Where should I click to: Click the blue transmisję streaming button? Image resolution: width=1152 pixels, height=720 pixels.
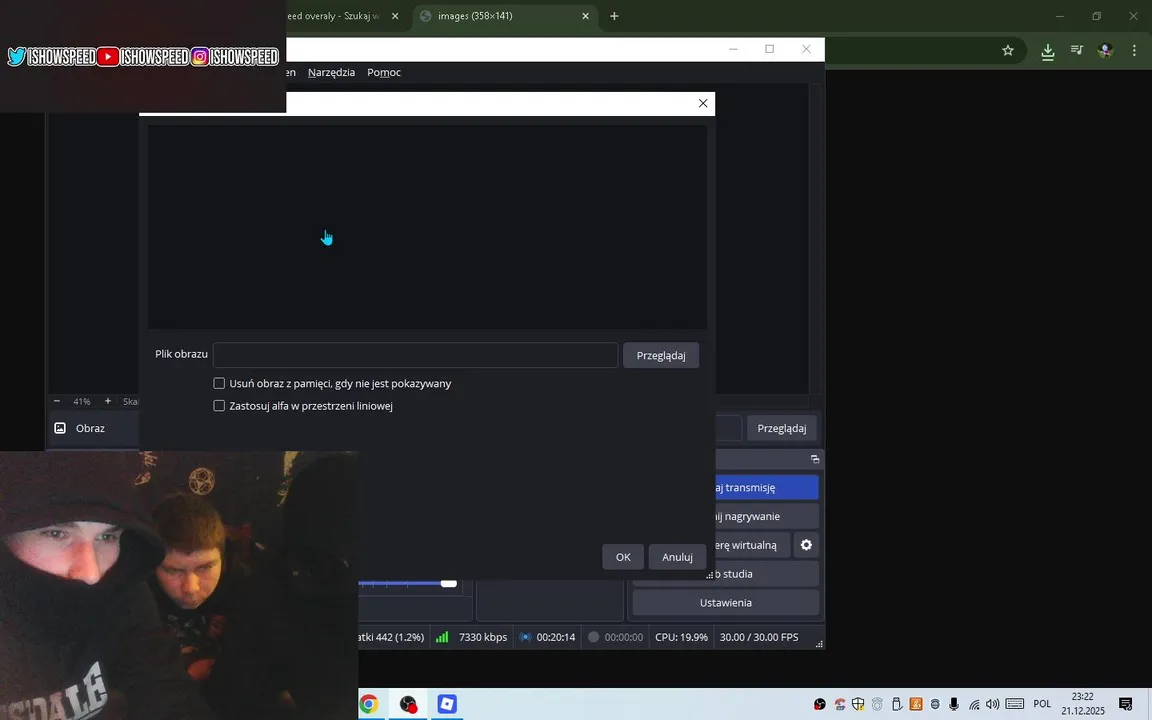point(766,487)
